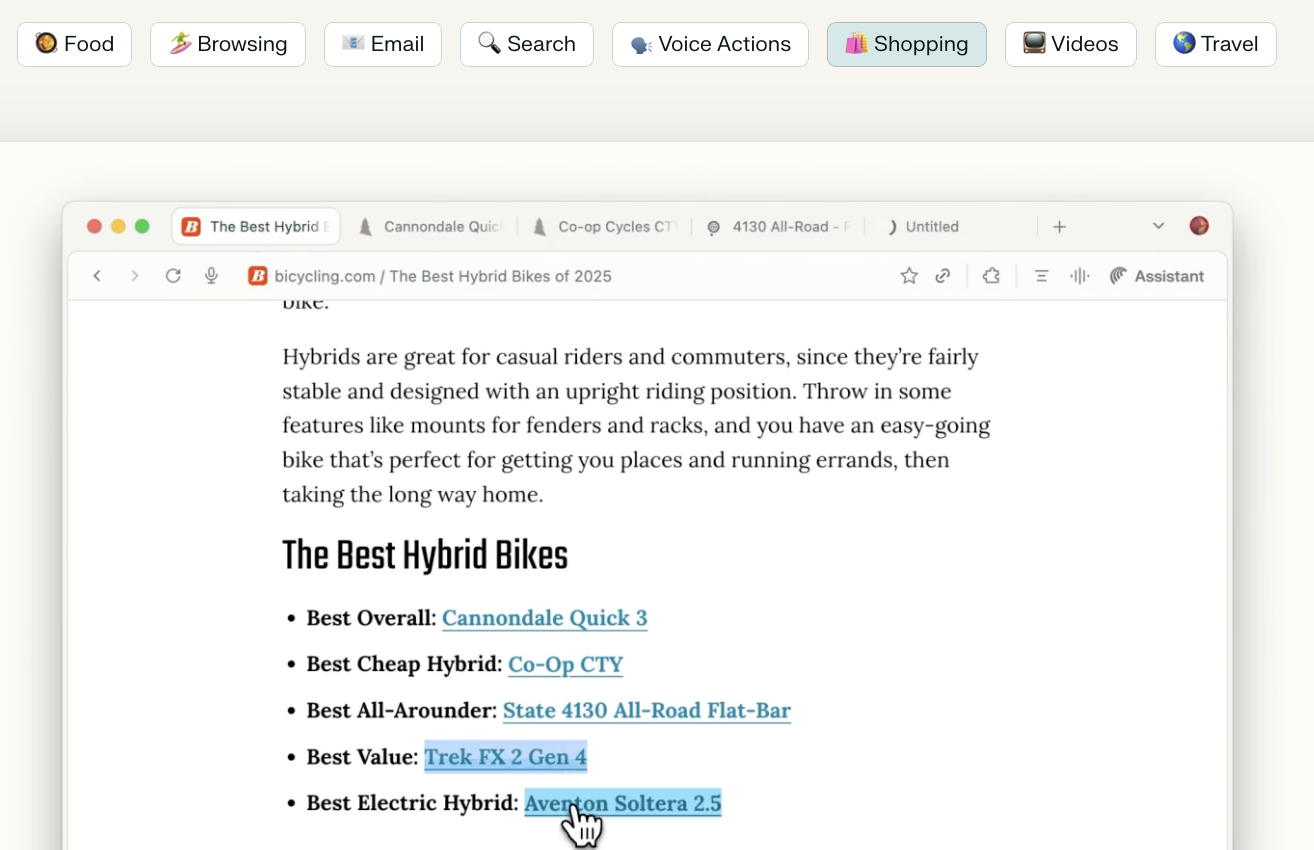This screenshot has width=1314, height=850.
Task: Click the bicycling.com site favicon in address bar
Action: [257, 276]
